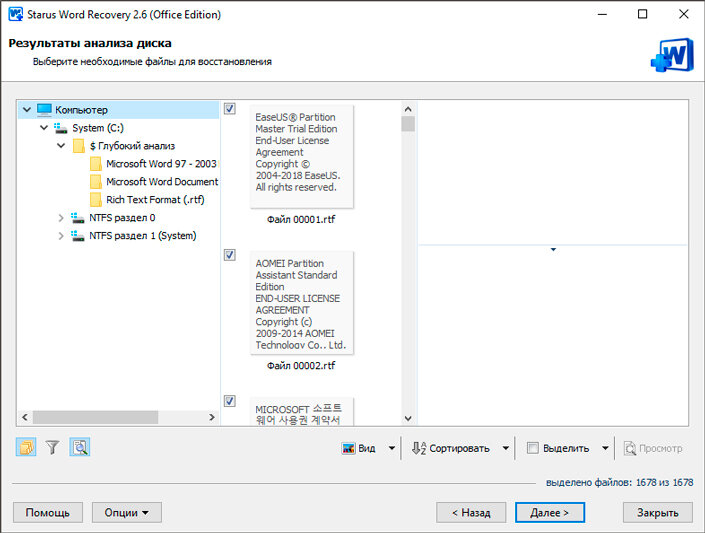Collapse the Глубокий анализ node

[61, 146]
